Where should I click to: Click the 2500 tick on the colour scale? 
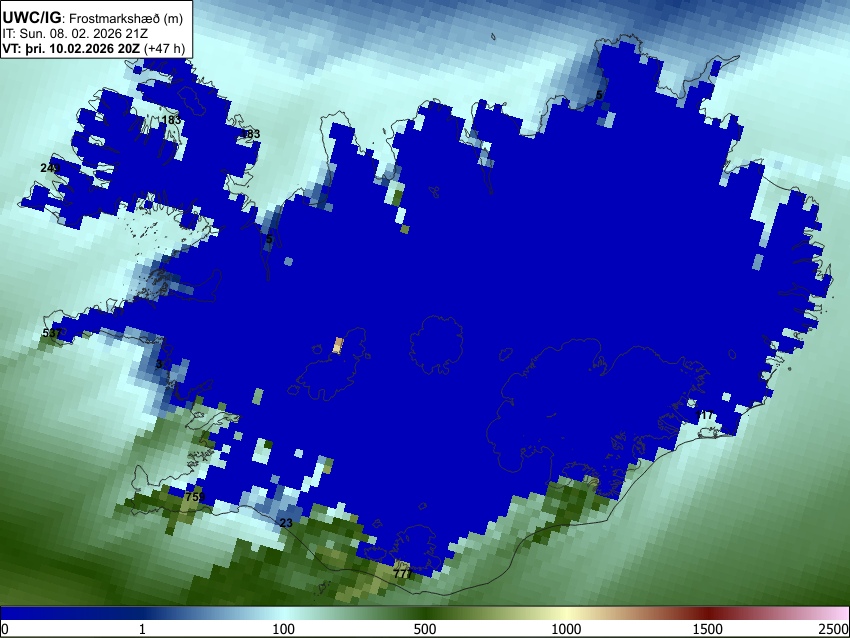click(834, 629)
